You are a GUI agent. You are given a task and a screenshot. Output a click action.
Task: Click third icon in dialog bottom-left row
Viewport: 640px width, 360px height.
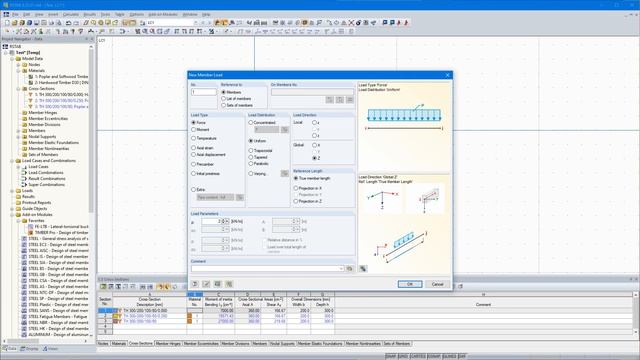click(x=218, y=284)
